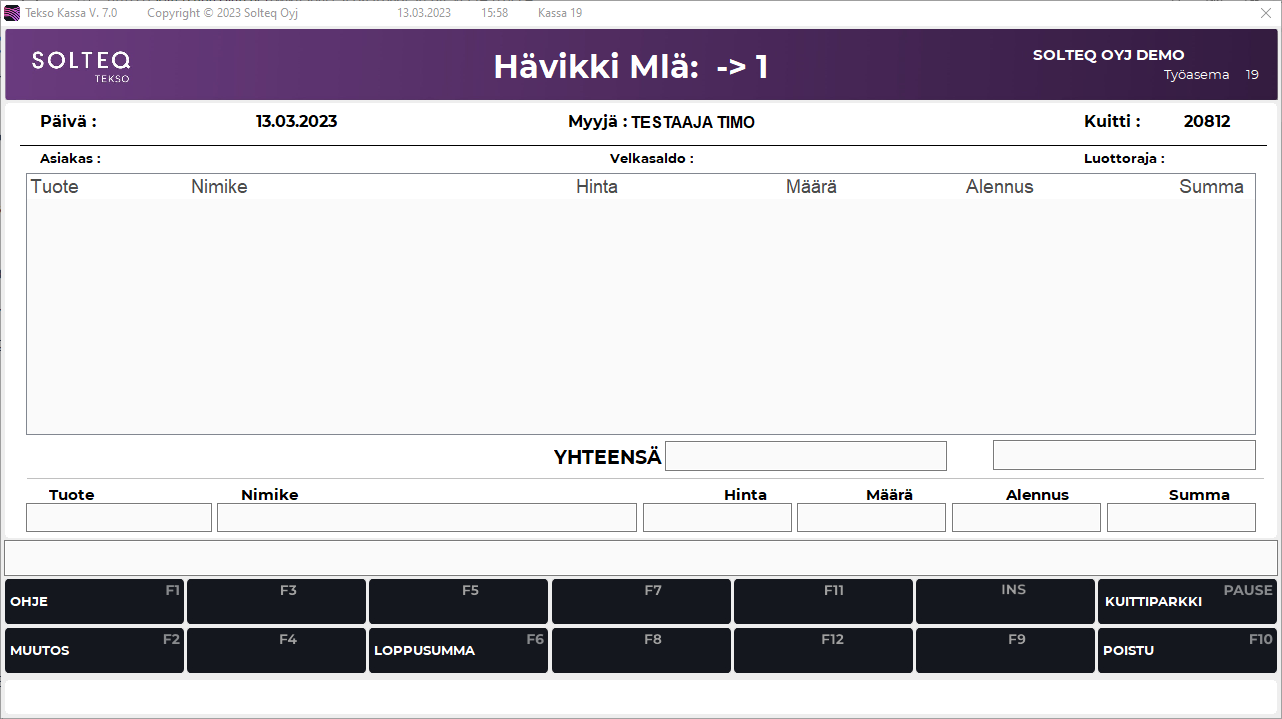Click the Alennus input field

[1026, 517]
